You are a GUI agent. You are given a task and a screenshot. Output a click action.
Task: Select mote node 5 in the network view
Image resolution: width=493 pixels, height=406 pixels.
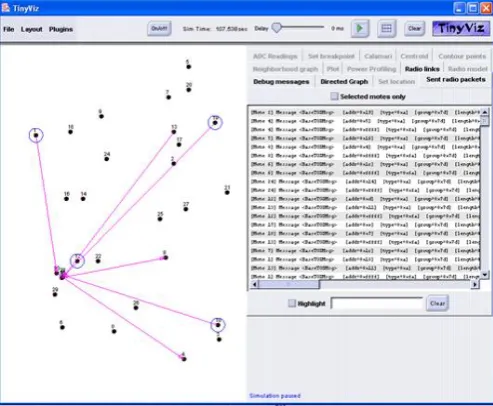click(189, 67)
